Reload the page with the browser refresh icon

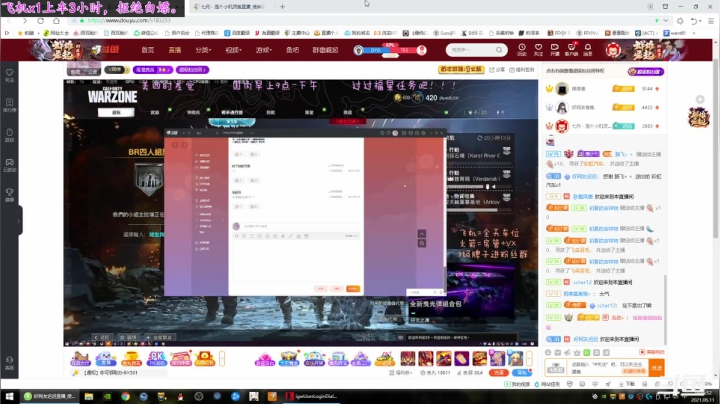40,21
